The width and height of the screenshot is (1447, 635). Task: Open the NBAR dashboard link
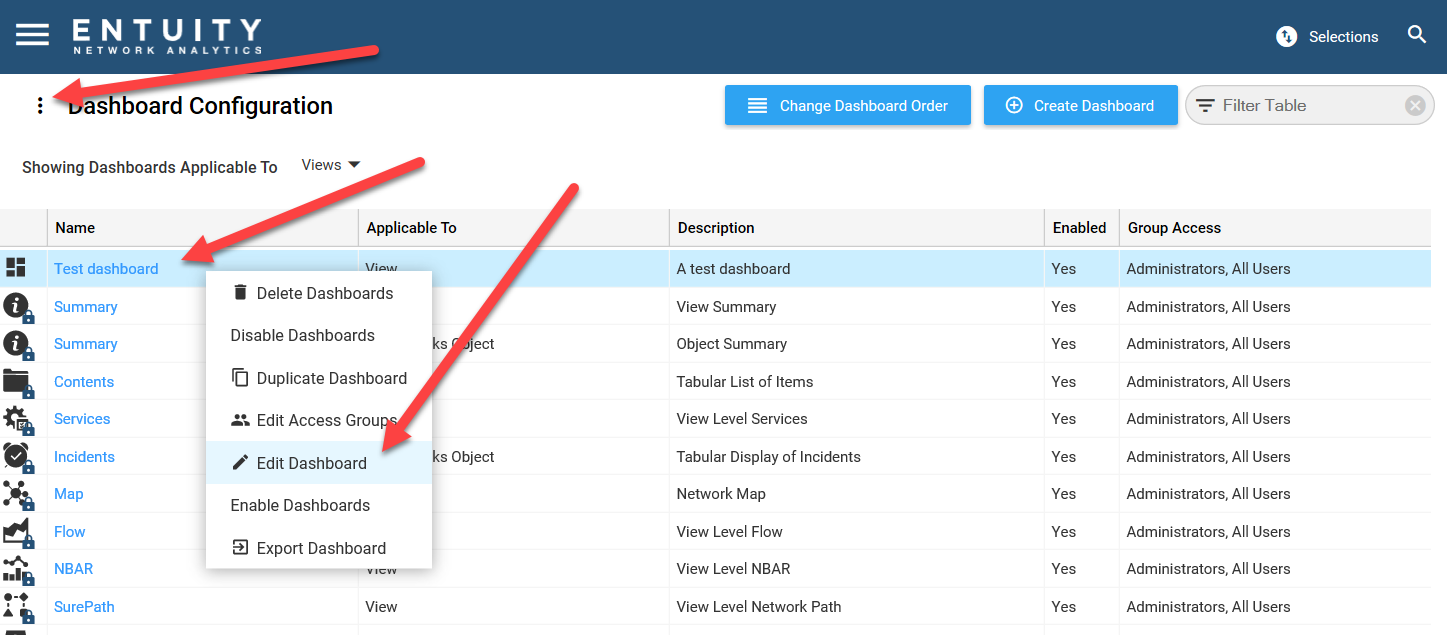[74, 569]
